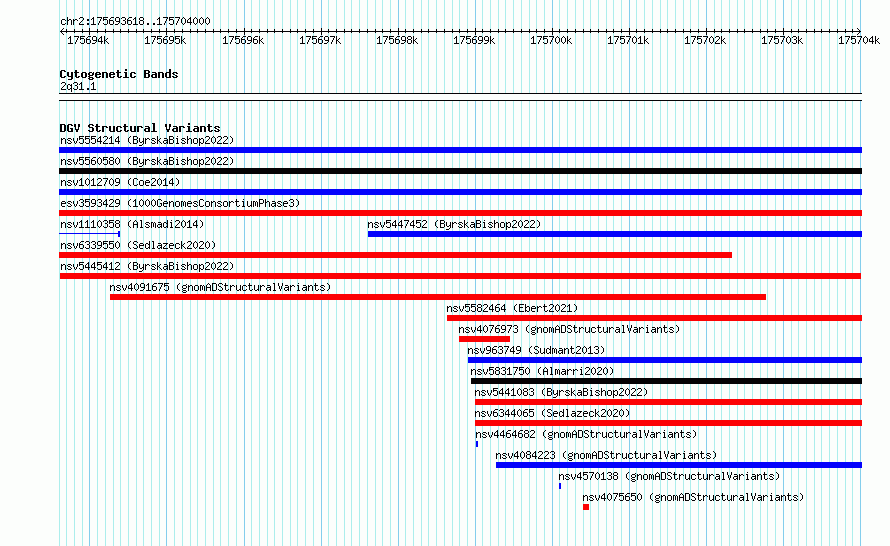Click the 175699k ruler tick label
This screenshot has height=546, width=890.
coord(474,40)
